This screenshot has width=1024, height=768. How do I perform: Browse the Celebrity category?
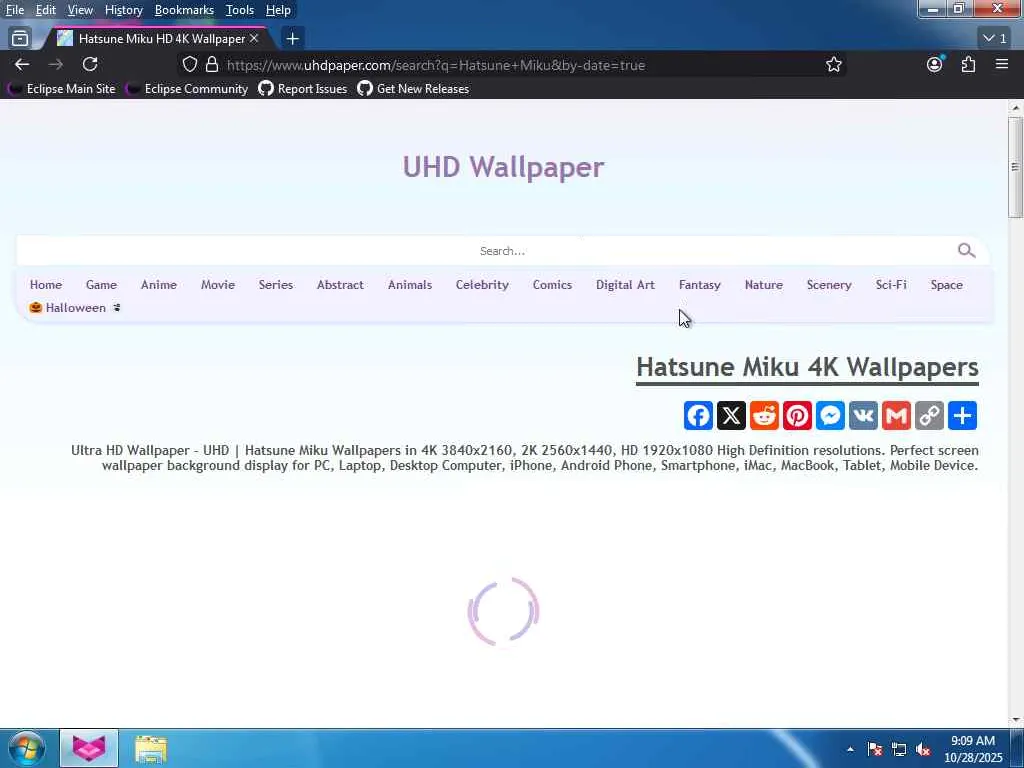[482, 285]
